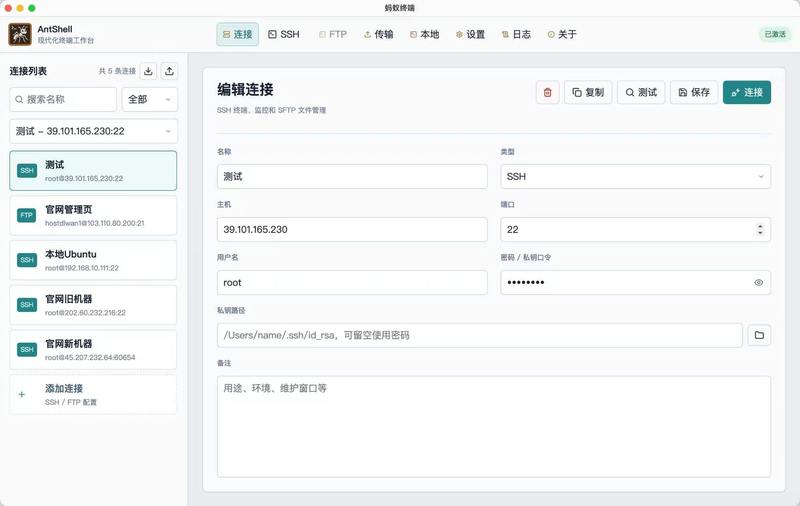The image size is (800, 506).
Task: Click the SSH badge on 本地Ubuntu connection
Action: coord(27,260)
